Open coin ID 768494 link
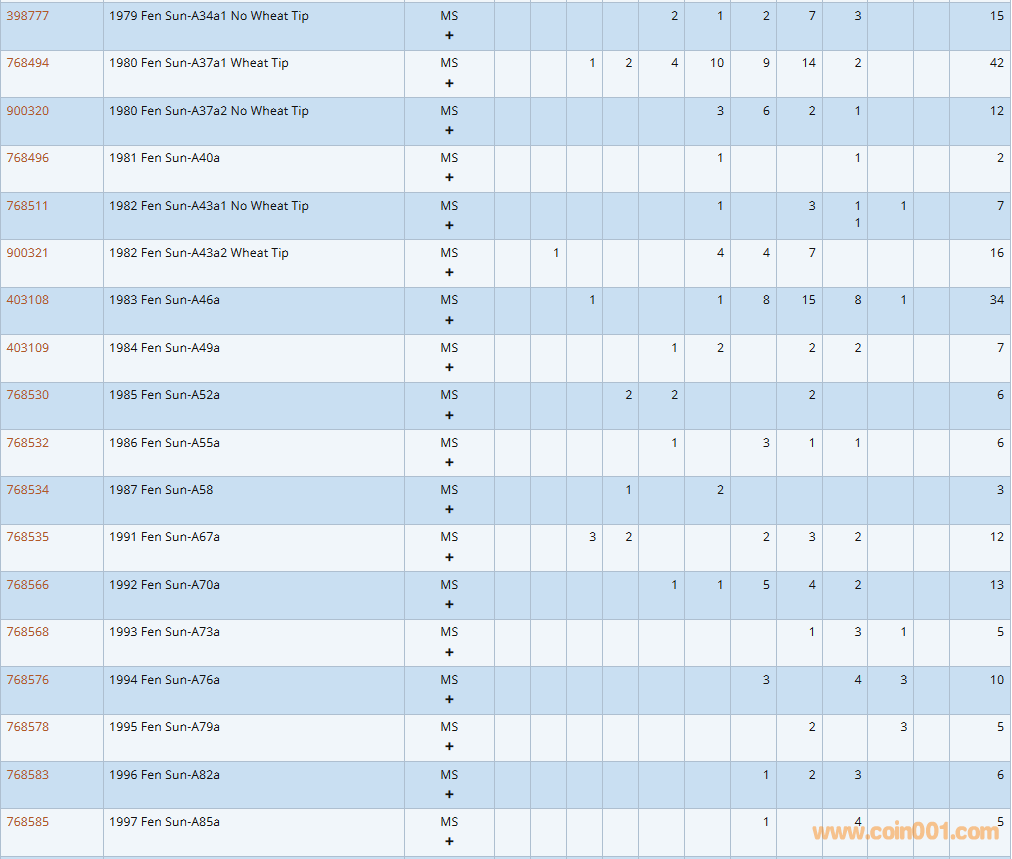 [x=28, y=63]
